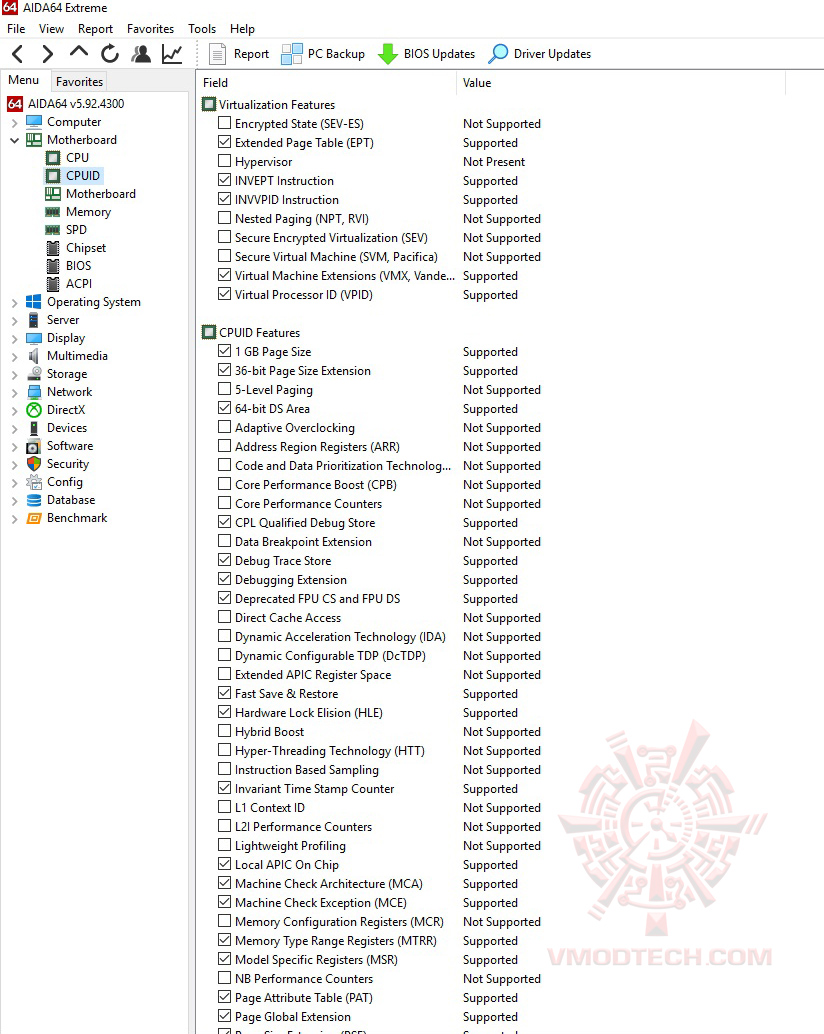Click the Value column header
The image size is (824, 1034).
620,83
